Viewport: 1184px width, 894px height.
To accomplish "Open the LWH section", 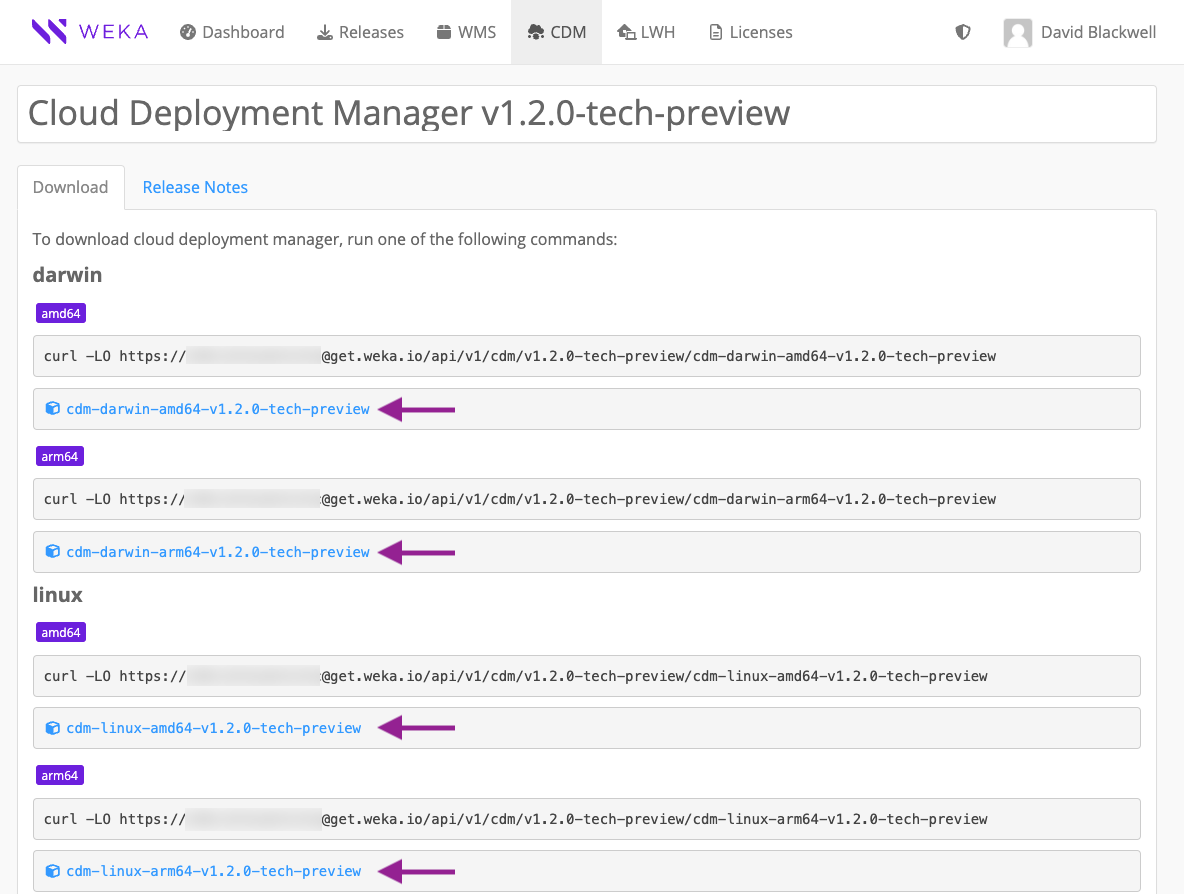I will tap(646, 32).
